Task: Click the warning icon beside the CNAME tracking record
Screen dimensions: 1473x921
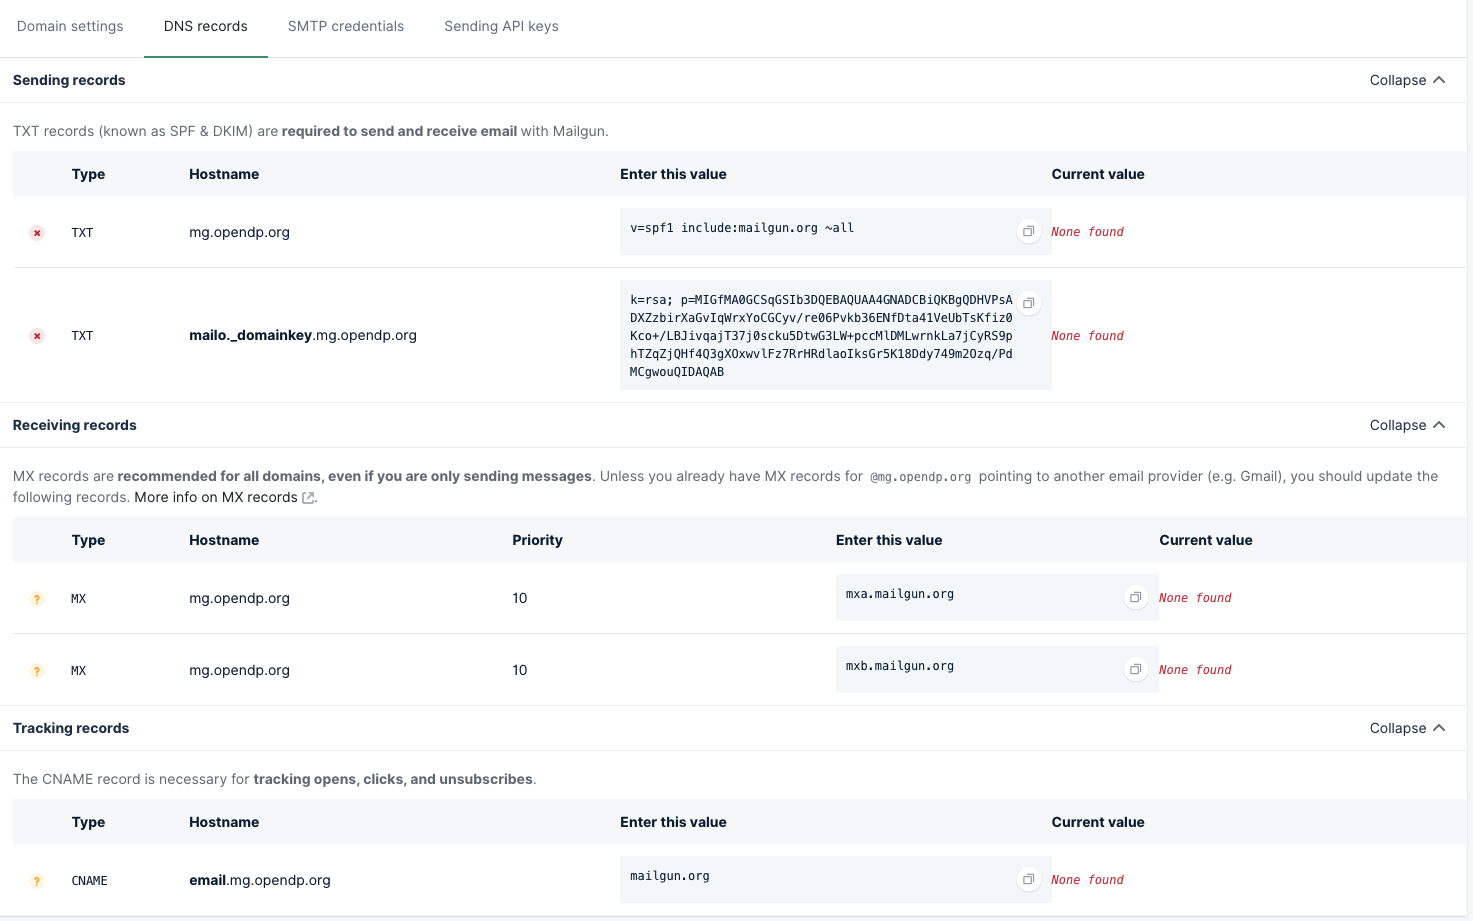Action: pyautogui.click(x=37, y=881)
